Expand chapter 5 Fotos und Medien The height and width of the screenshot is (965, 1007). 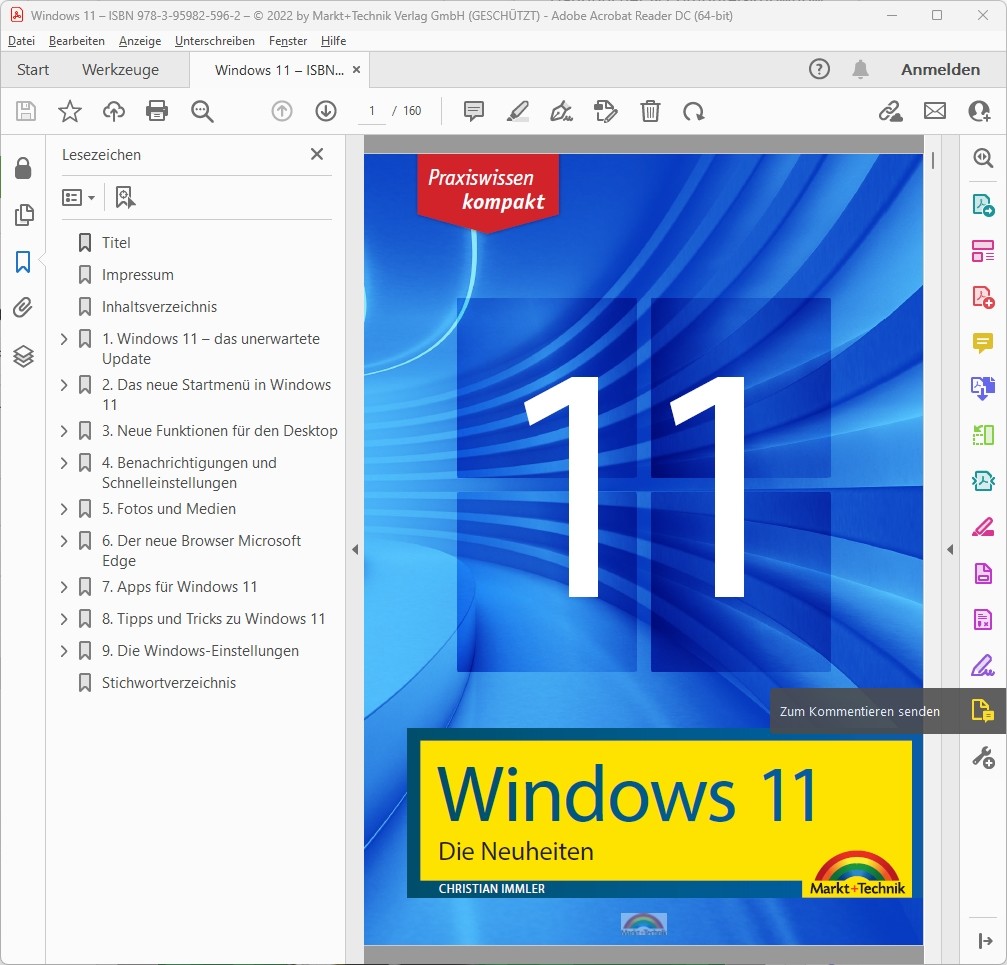click(x=64, y=509)
